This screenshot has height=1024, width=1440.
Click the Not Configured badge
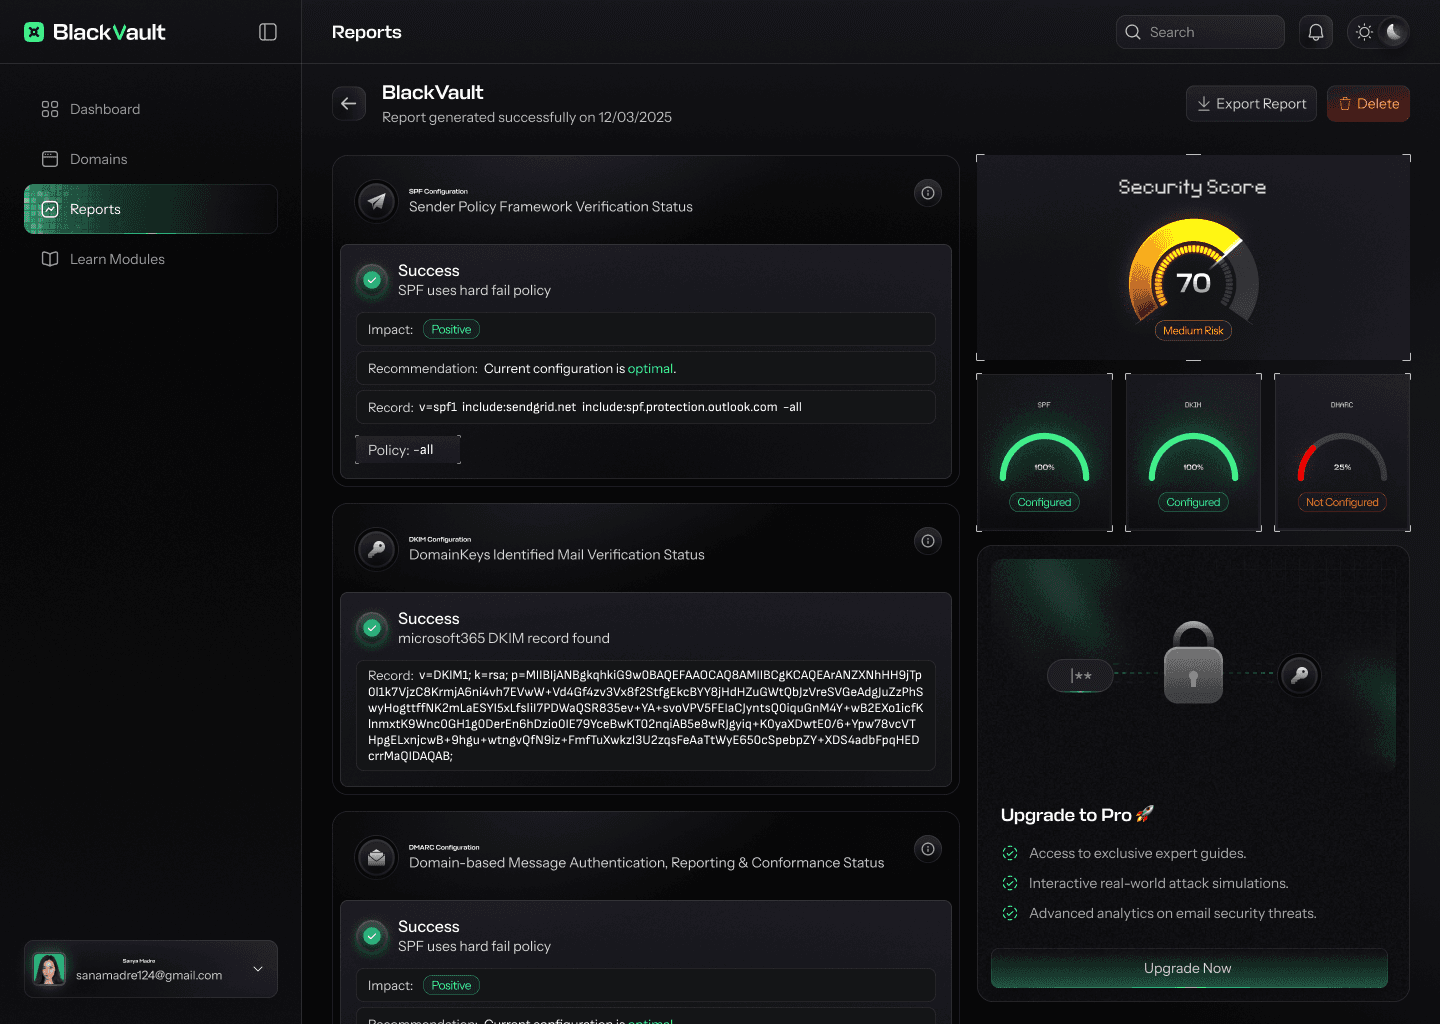[1342, 502]
